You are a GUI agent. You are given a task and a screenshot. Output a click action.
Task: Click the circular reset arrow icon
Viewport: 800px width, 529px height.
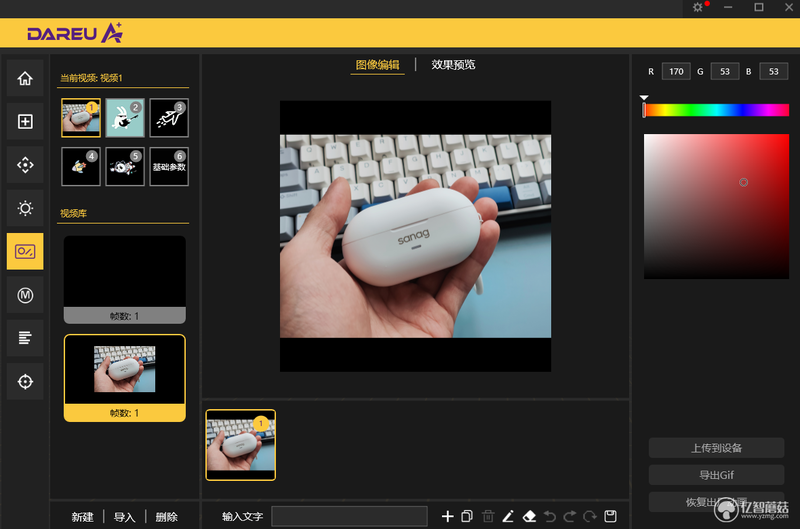coord(590,516)
